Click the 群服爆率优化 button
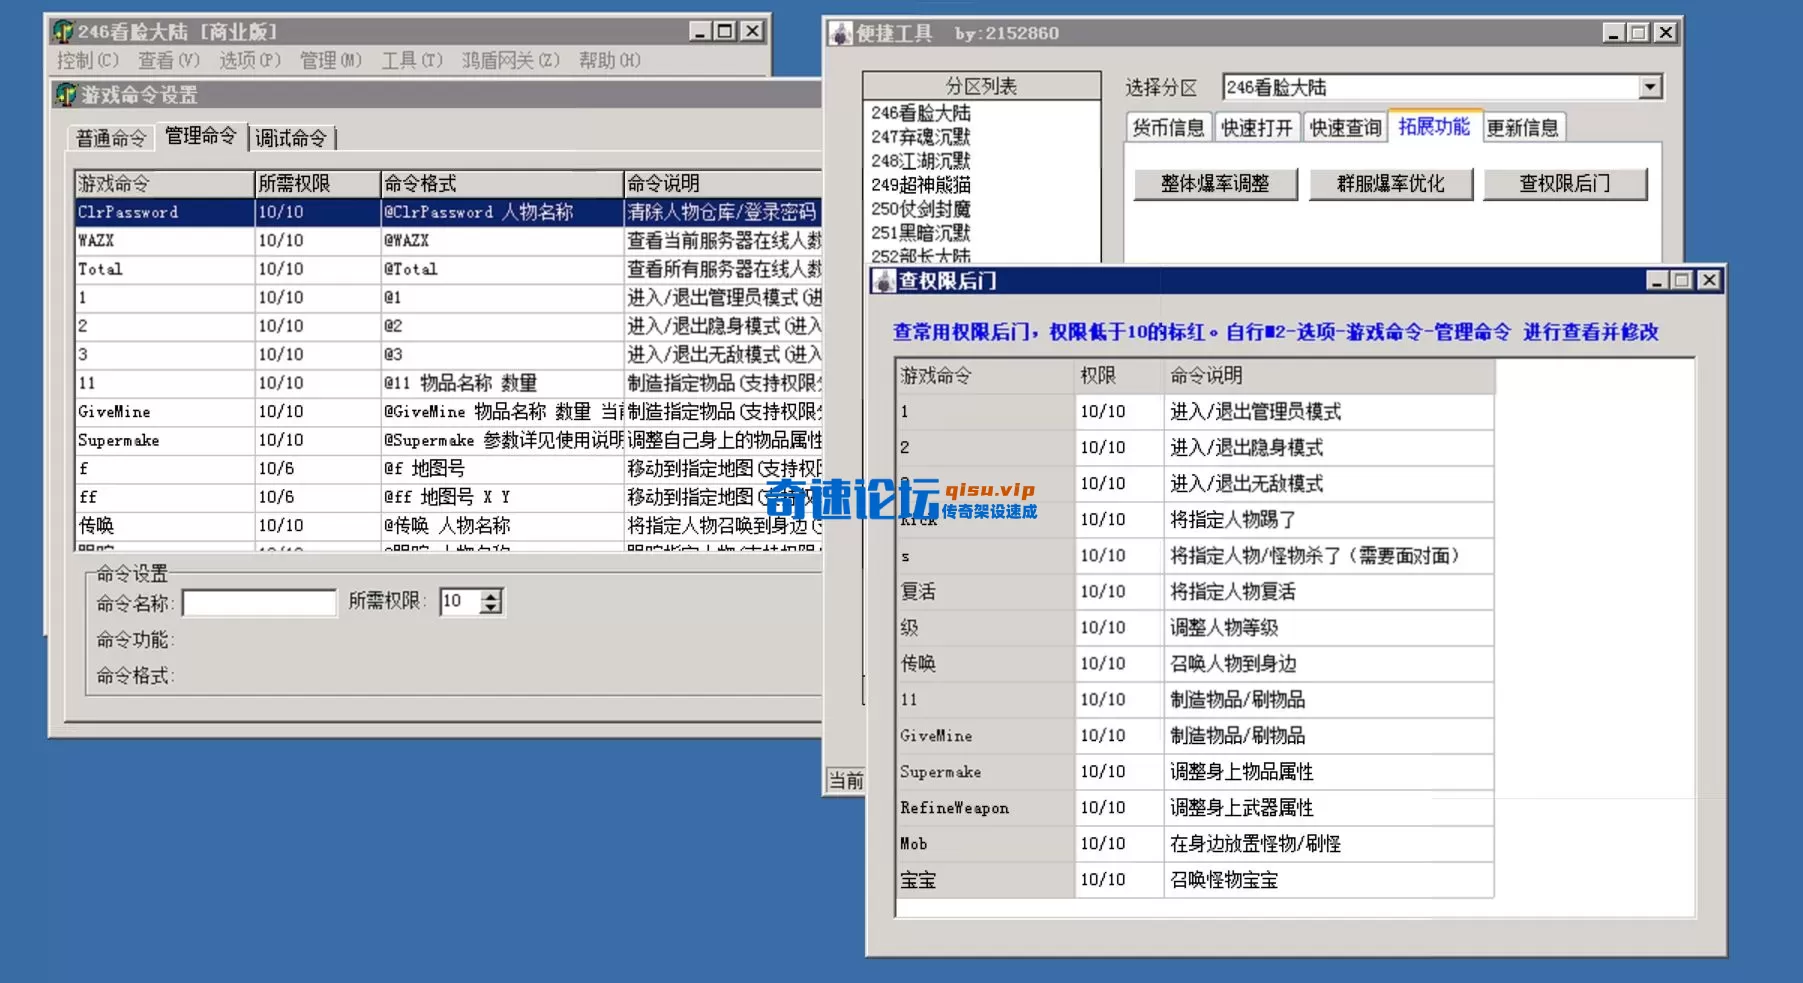The height and width of the screenshot is (983, 1803). tap(1390, 184)
